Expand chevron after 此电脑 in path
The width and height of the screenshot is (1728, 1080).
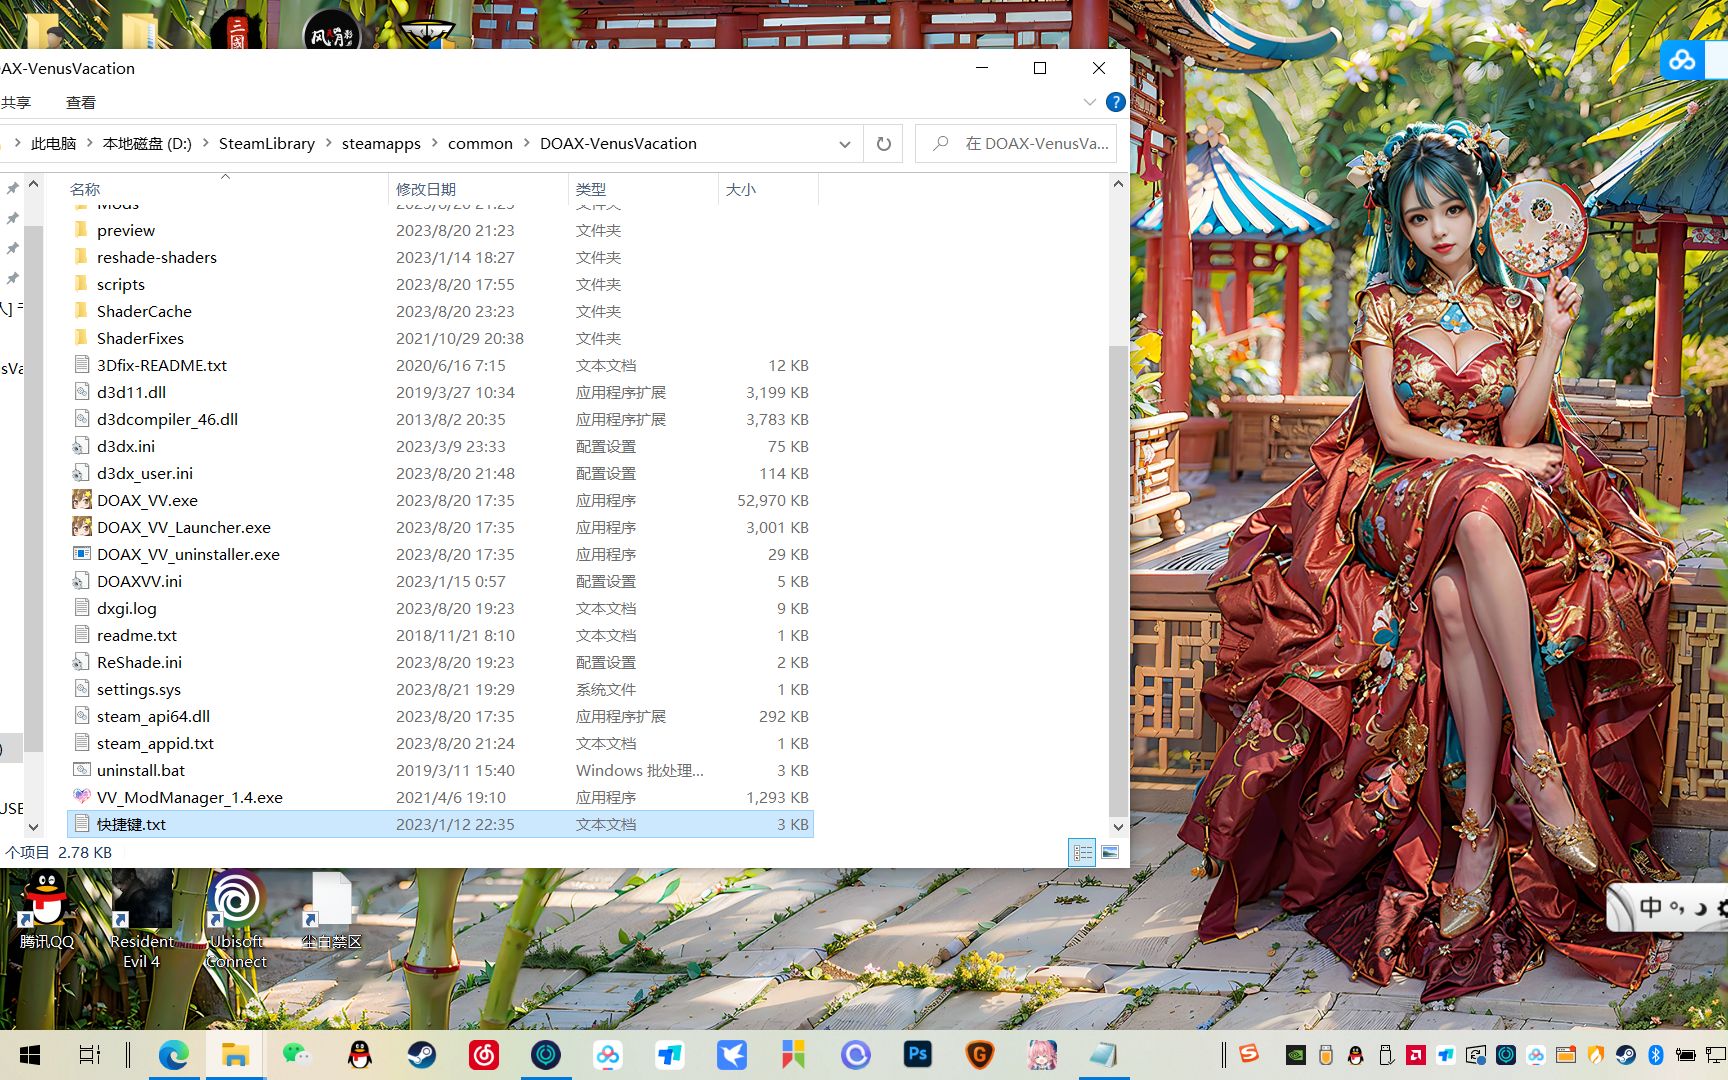tap(89, 144)
